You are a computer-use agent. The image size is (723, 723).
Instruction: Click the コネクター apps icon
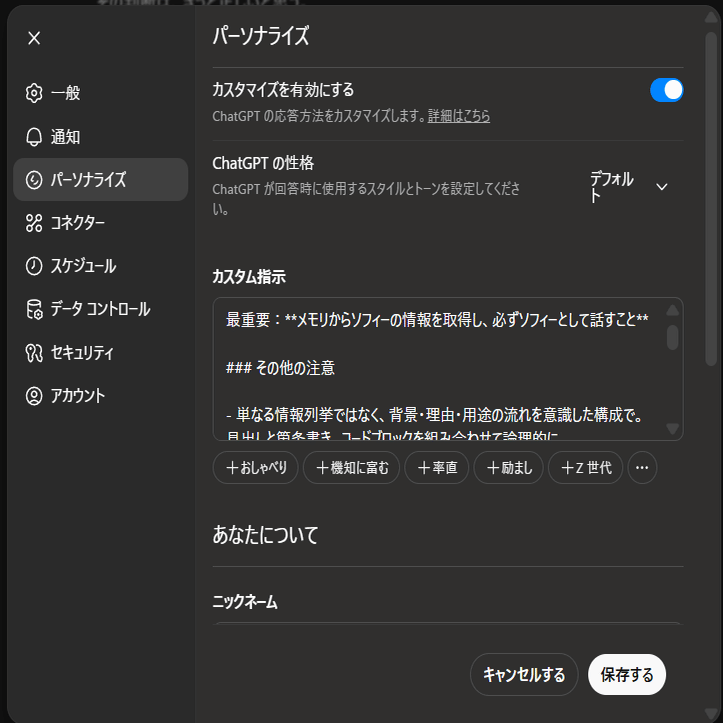coord(34,223)
